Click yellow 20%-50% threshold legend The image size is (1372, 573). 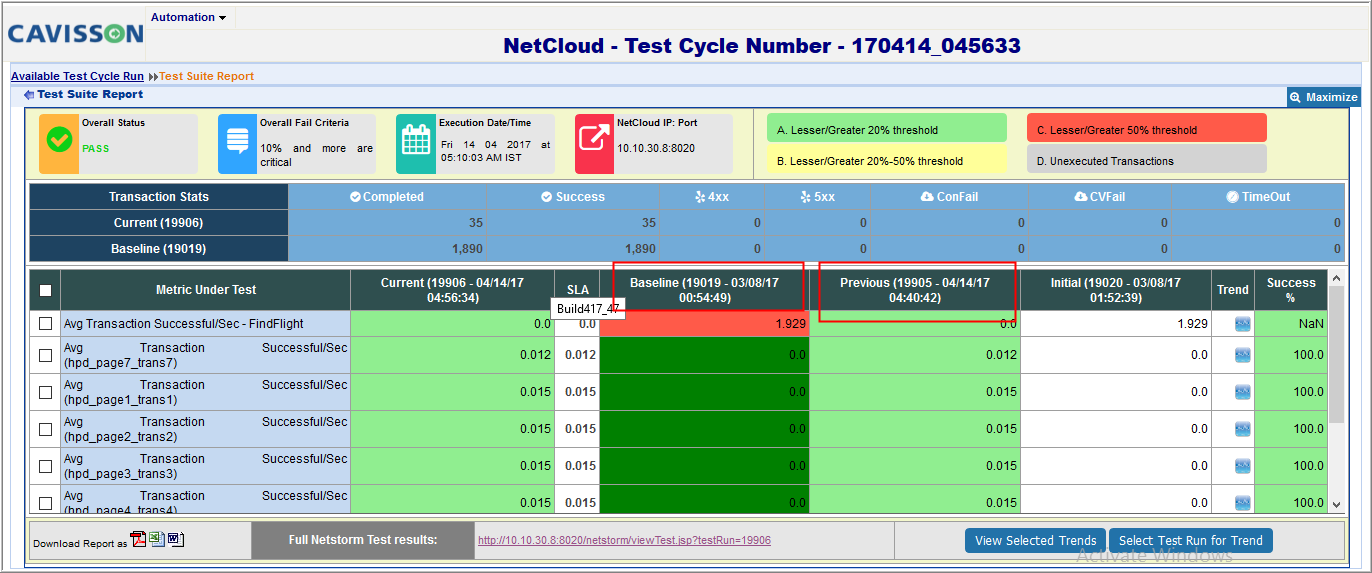(x=886, y=160)
